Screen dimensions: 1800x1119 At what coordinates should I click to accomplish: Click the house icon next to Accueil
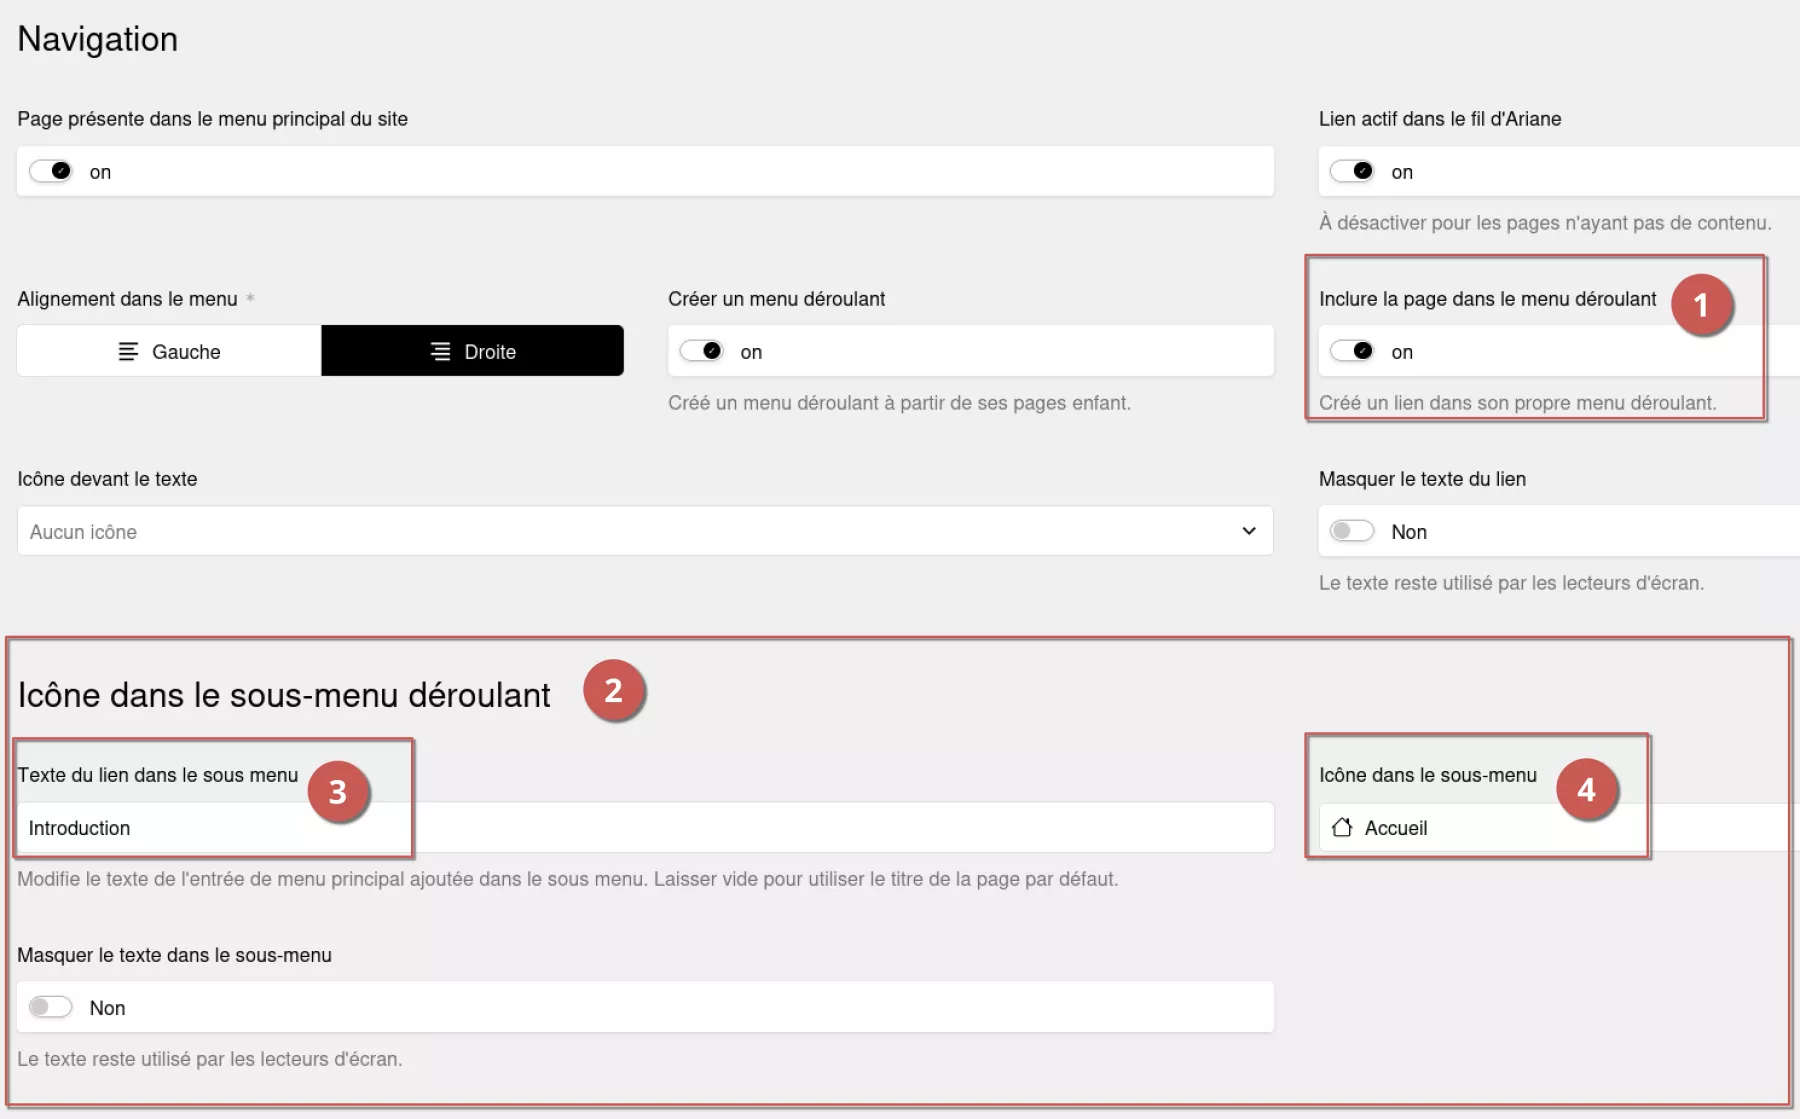[1342, 827]
